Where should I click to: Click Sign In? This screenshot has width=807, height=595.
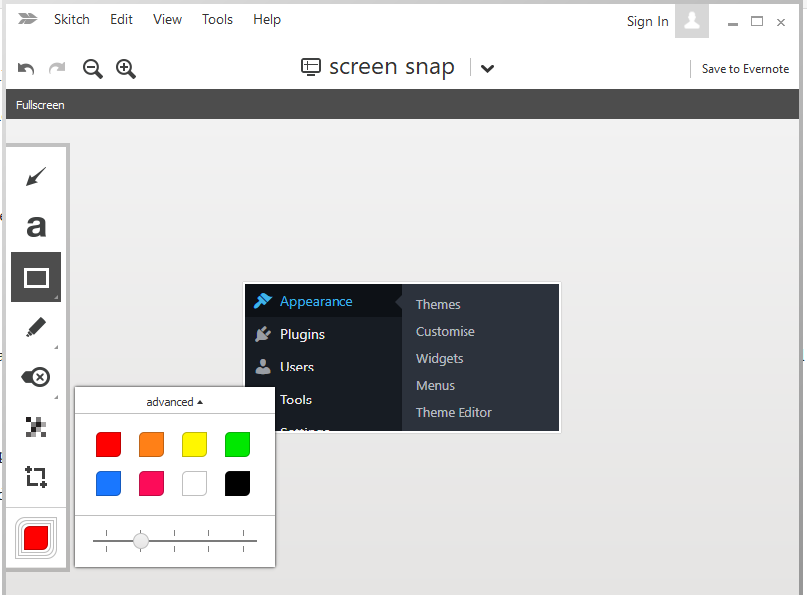pyautogui.click(x=647, y=21)
